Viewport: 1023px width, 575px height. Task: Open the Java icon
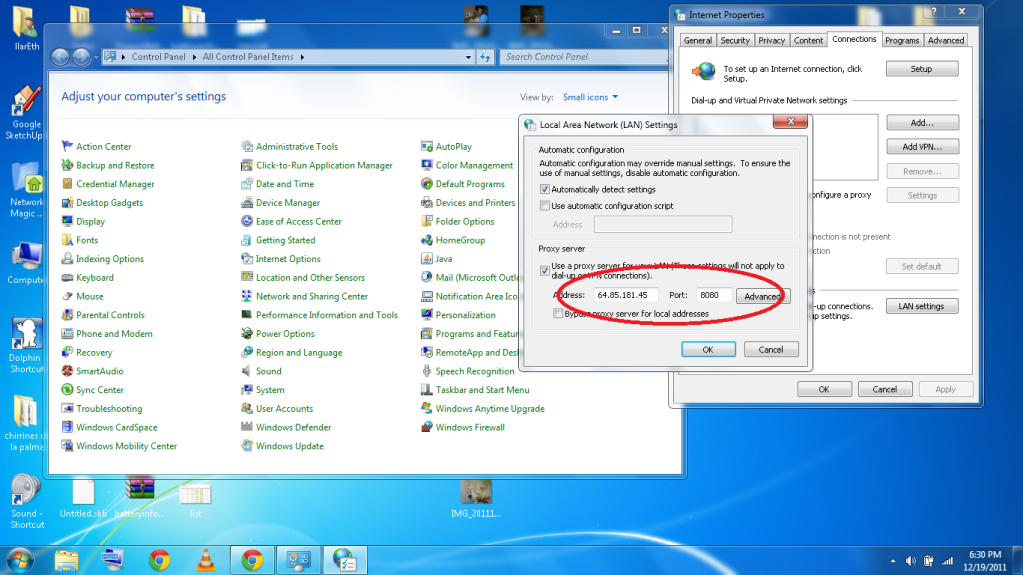[x=427, y=258]
